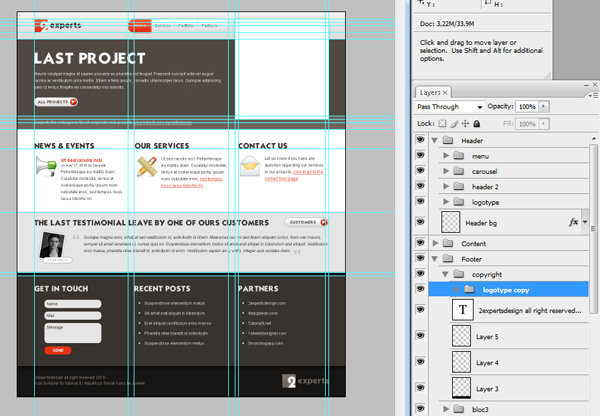Click the Content group folder icon
Image resolution: width=600 pixels, height=416 pixels.
[448, 243]
